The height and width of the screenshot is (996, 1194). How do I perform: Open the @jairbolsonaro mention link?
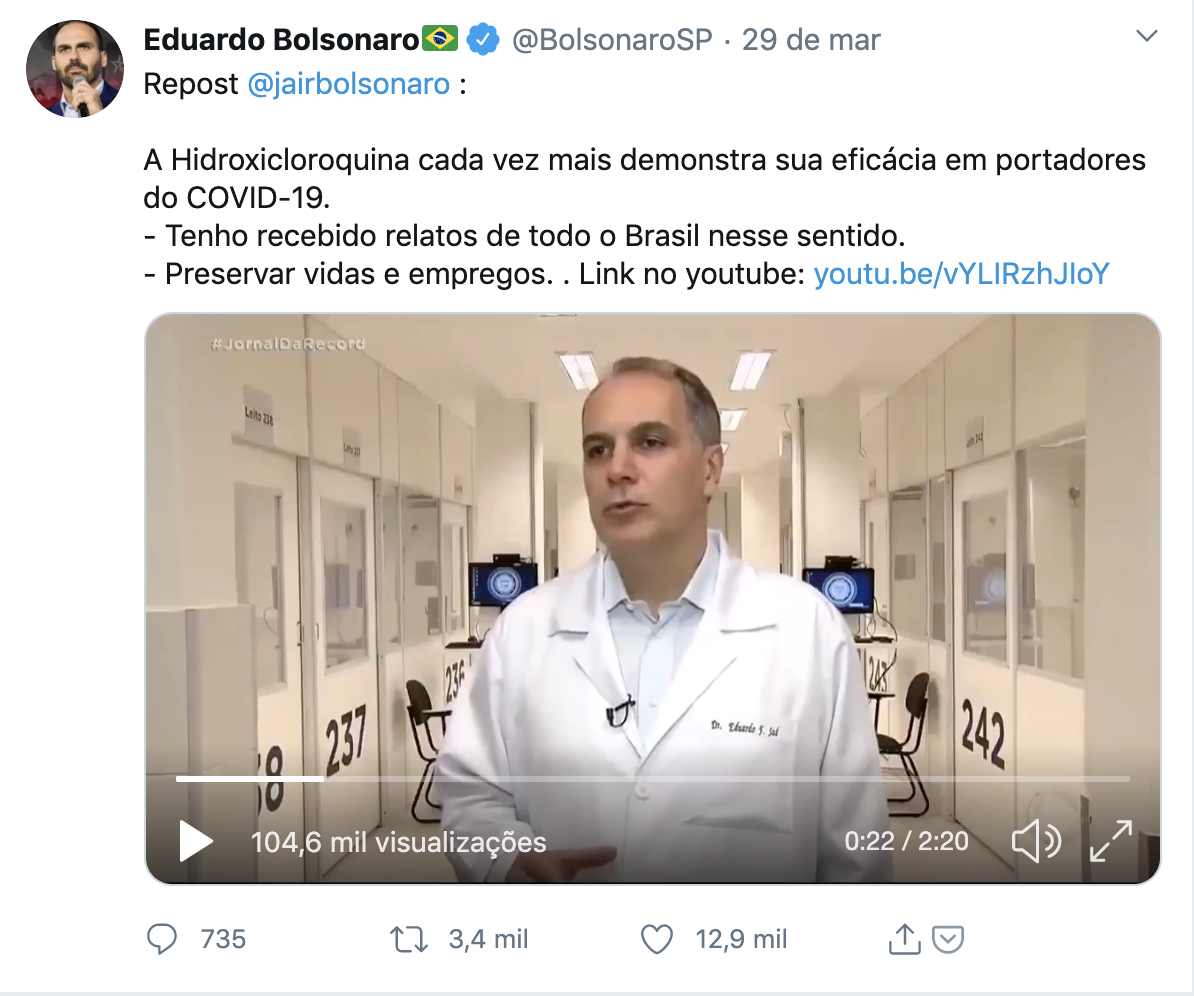[x=349, y=84]
